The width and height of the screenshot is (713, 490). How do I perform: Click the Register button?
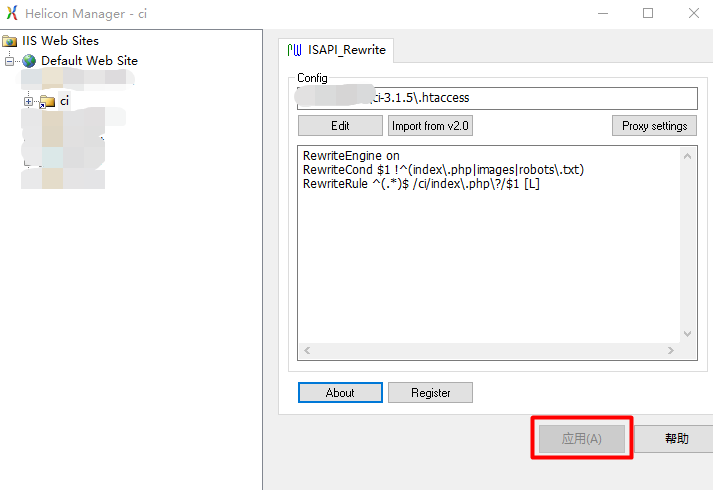430,392
